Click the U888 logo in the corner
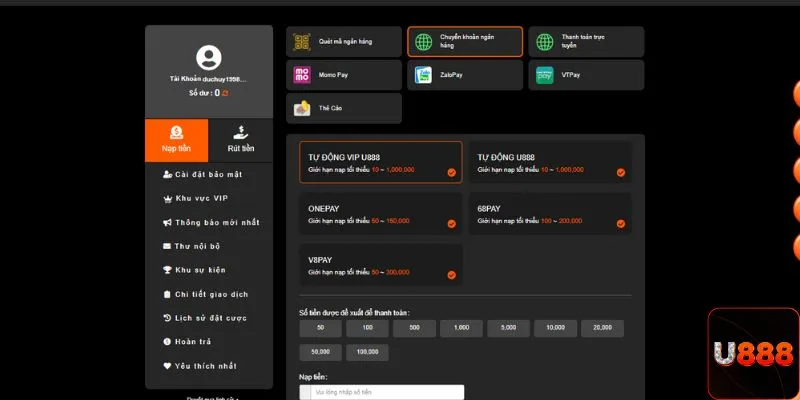800x400 pixels. pyautogui.click(x=754, y=354)
